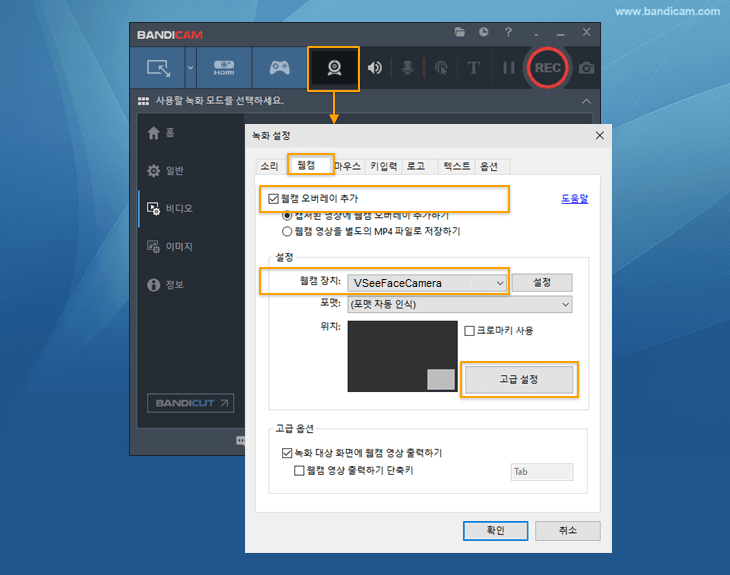The height and width of the screenshot is (575, 730).
Task: Open 일반 settings in sidebar
Action: pos(165,171)
